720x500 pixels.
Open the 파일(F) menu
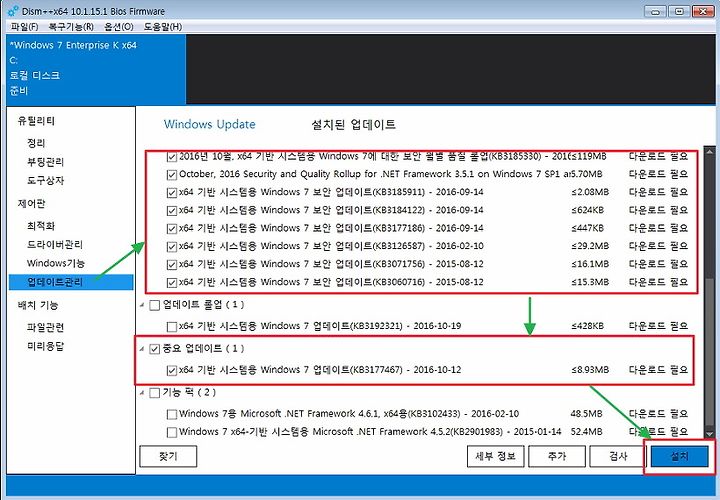point(24,27)
